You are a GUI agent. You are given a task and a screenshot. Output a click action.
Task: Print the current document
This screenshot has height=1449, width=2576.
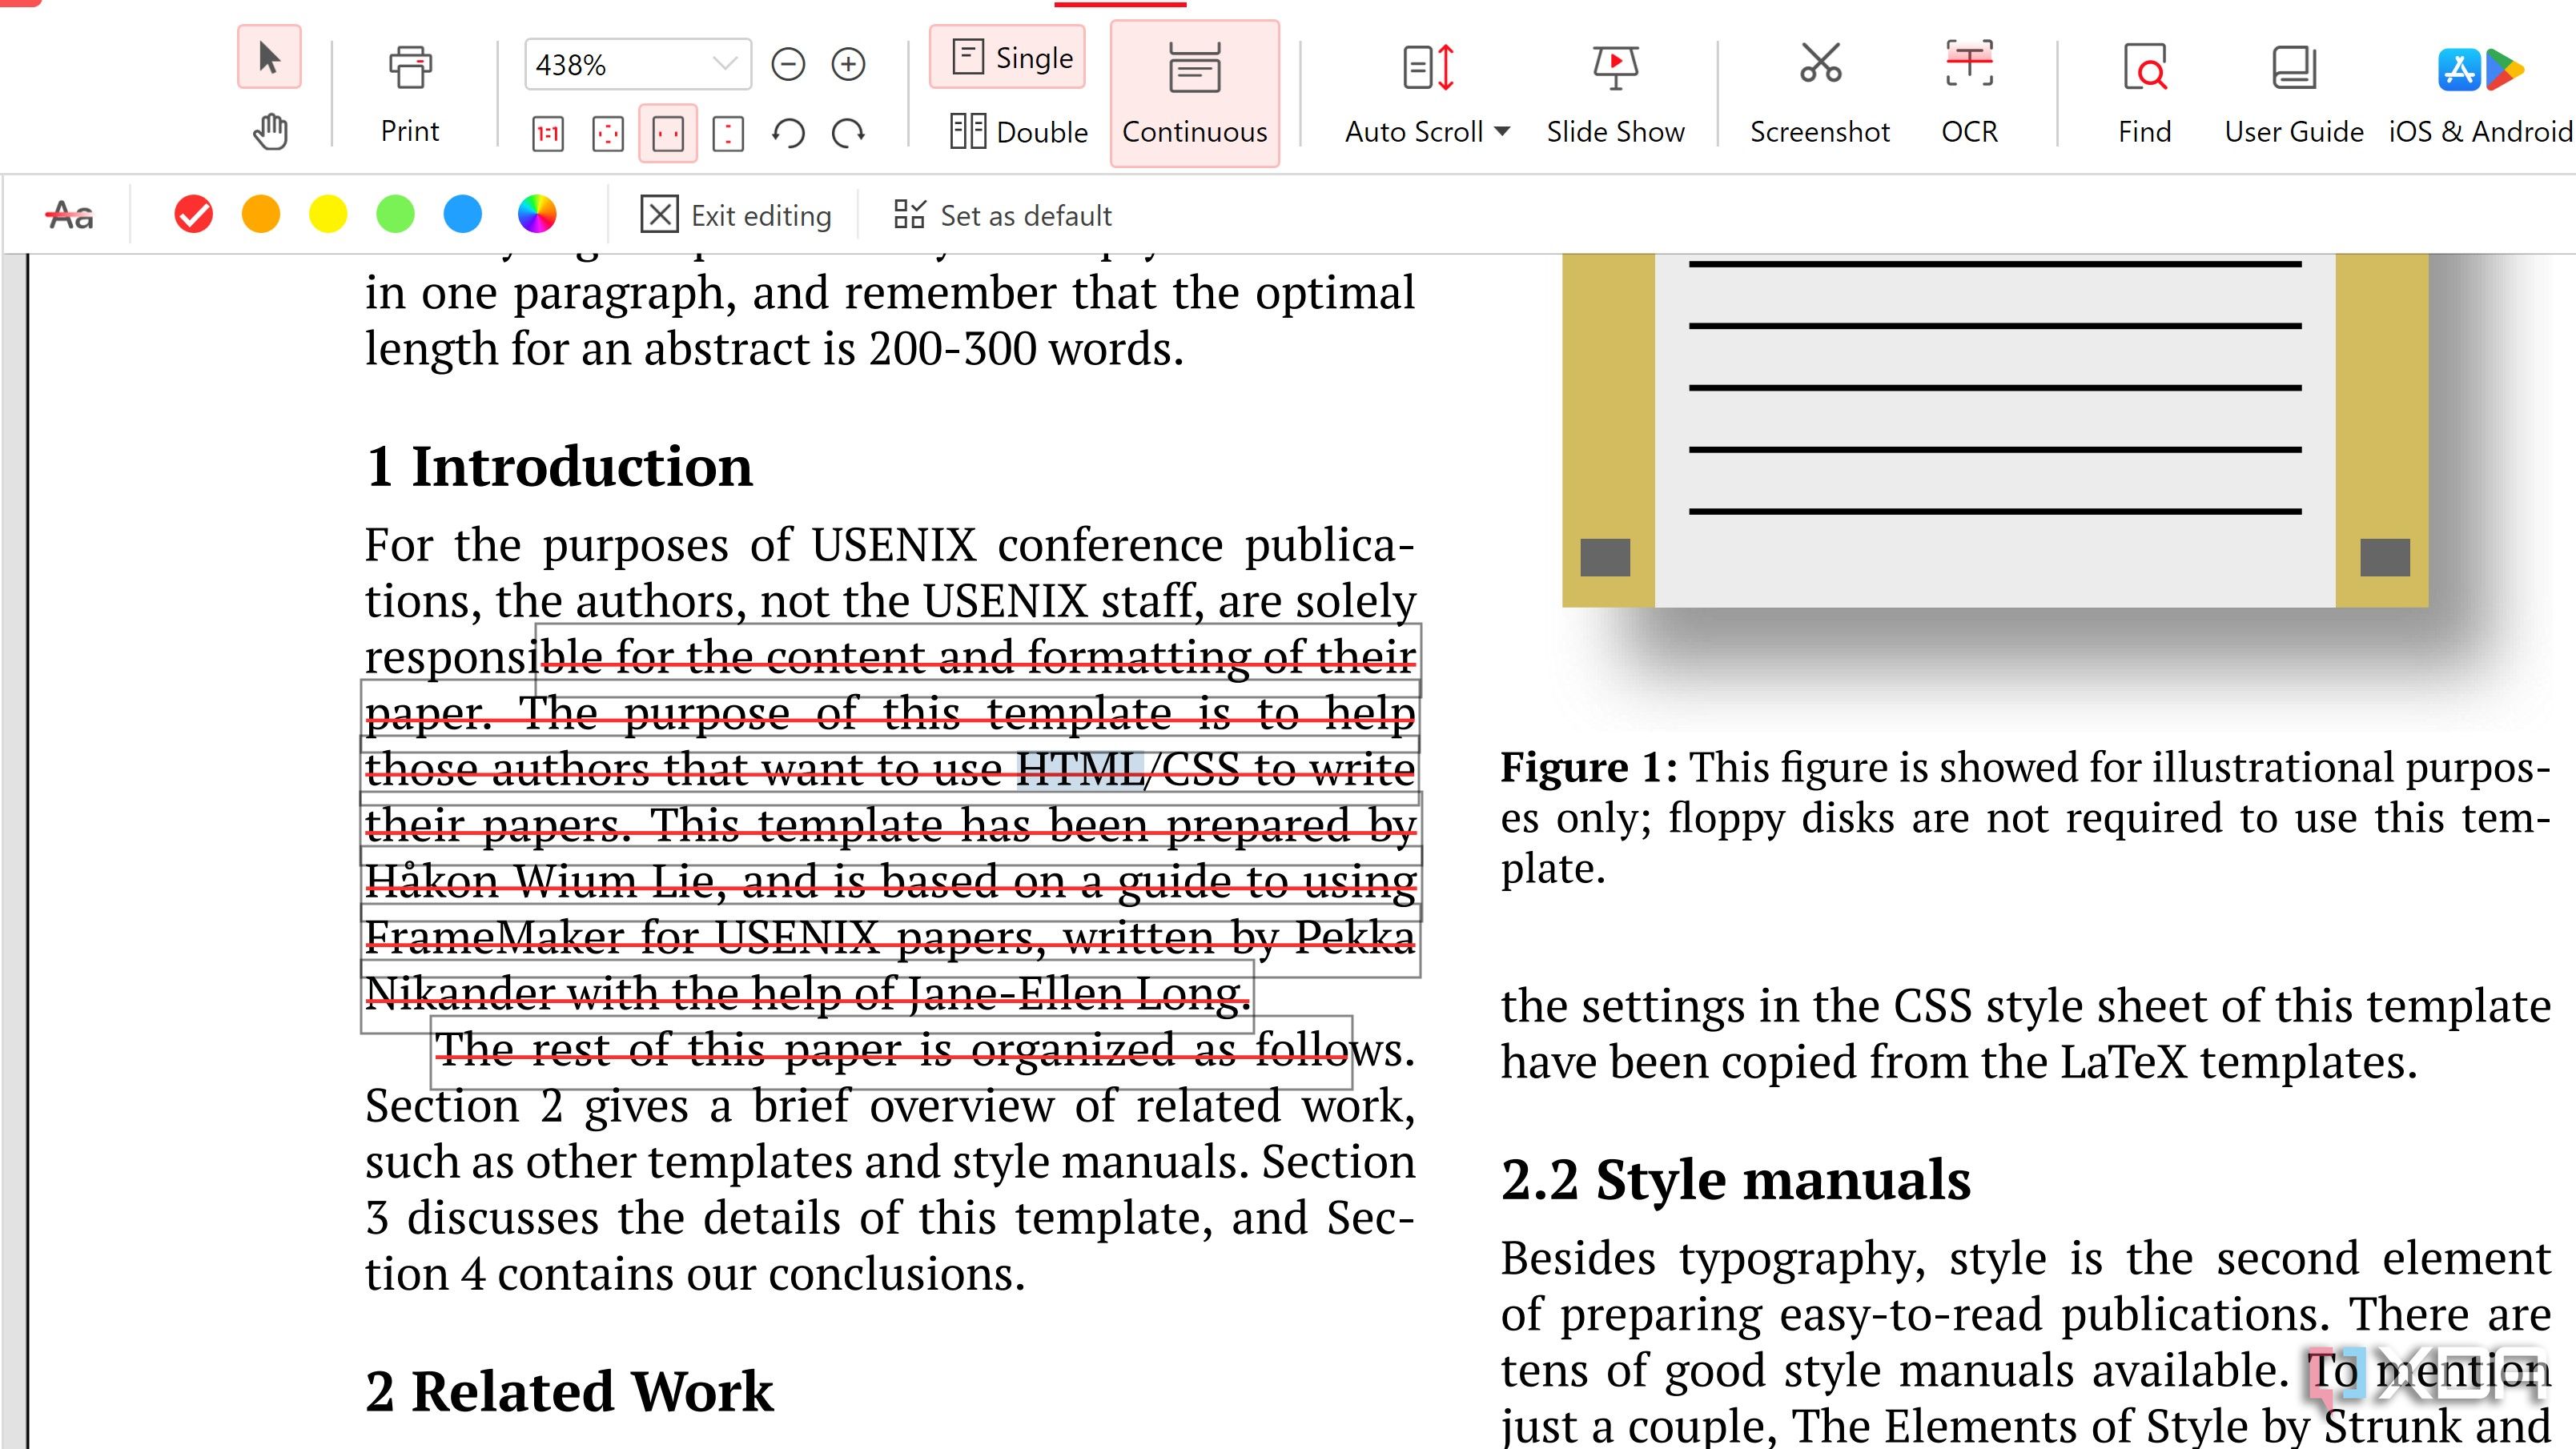click(410, 95)
